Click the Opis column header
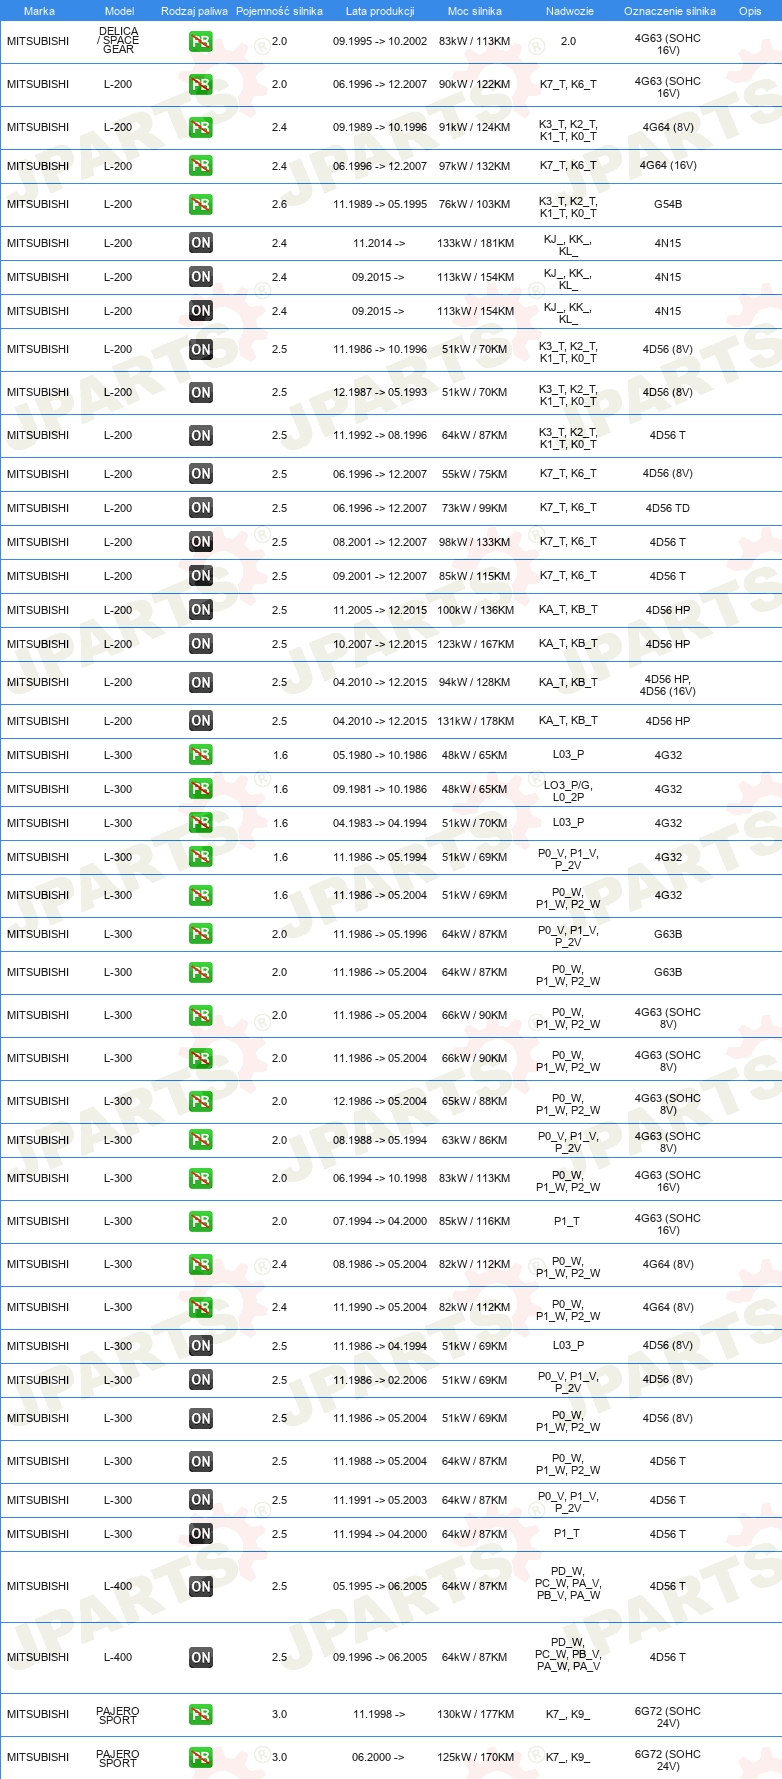 click(750, 11)
